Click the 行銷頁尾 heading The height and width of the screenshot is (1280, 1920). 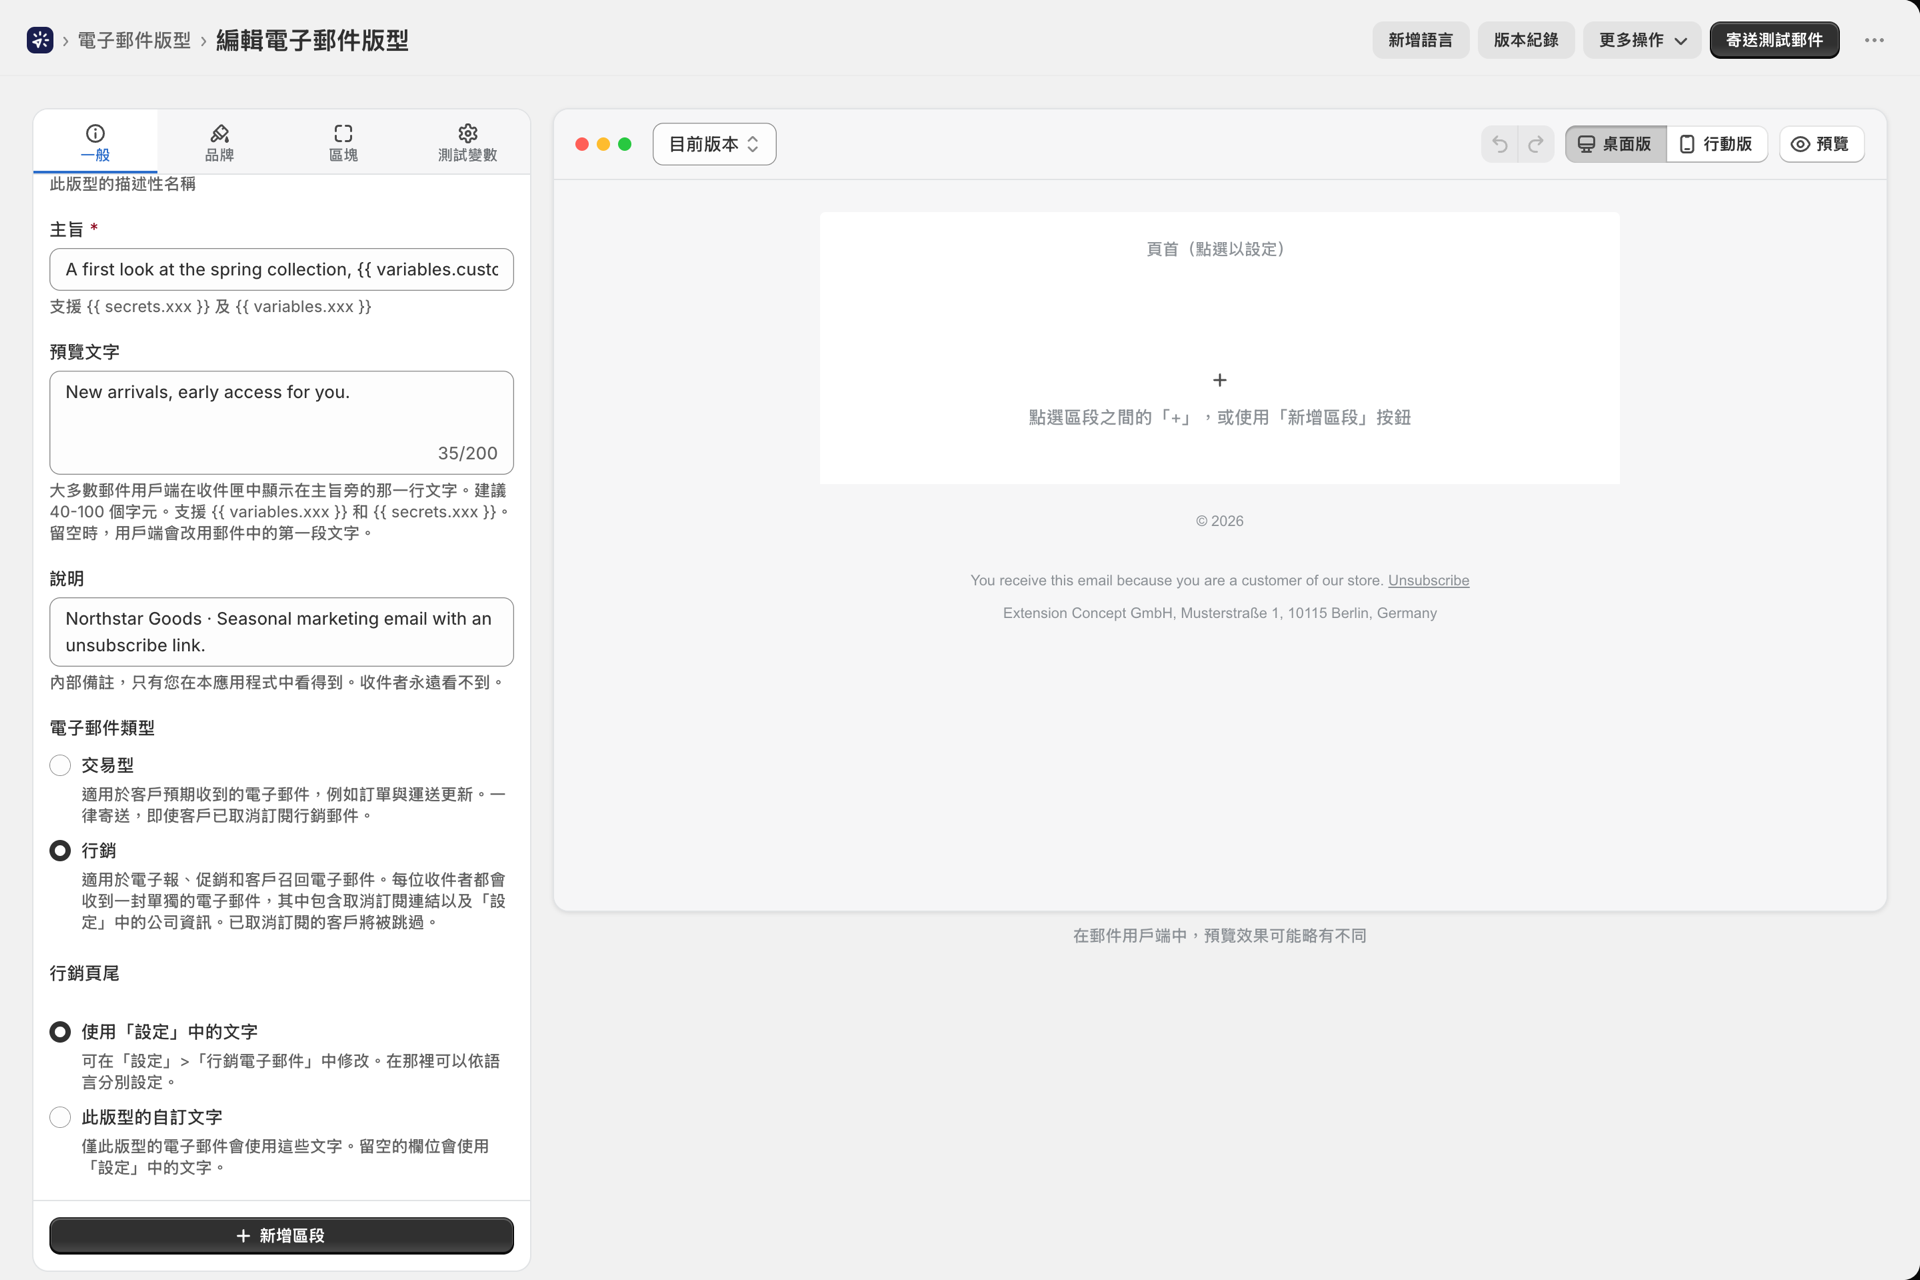[85, 973]
